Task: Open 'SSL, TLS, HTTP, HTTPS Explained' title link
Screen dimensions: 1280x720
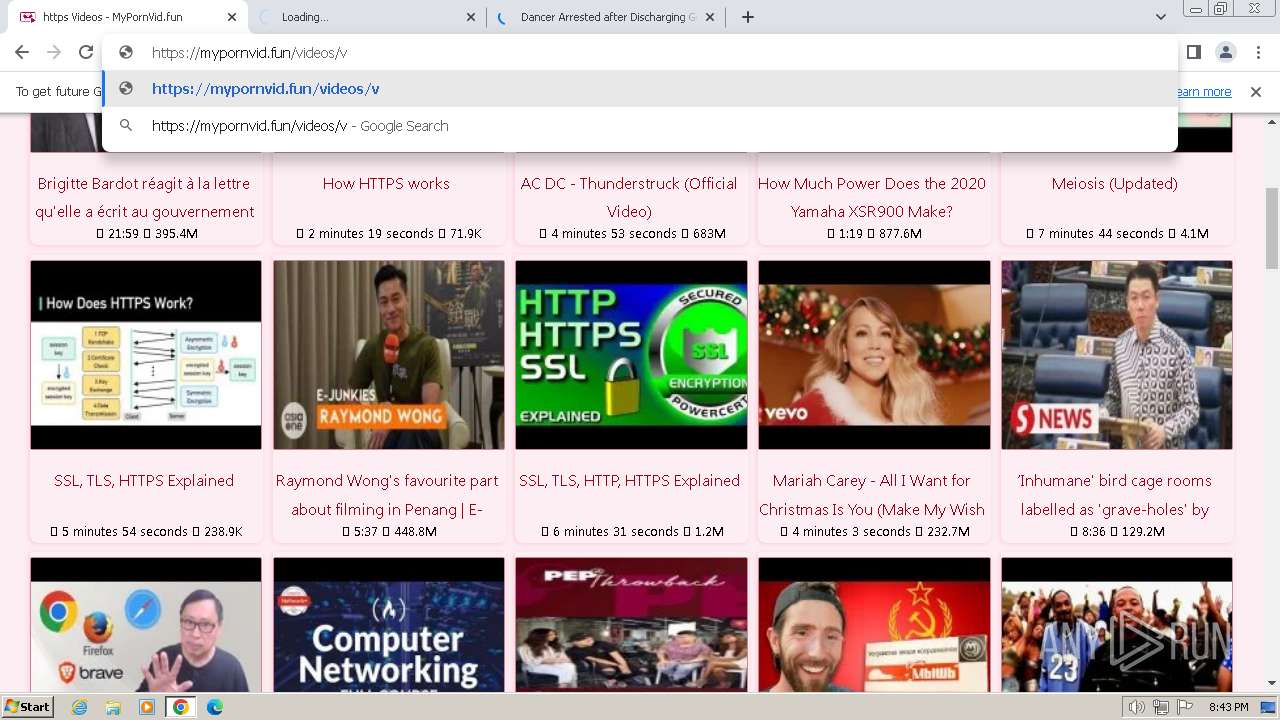Action: (629, 481)
